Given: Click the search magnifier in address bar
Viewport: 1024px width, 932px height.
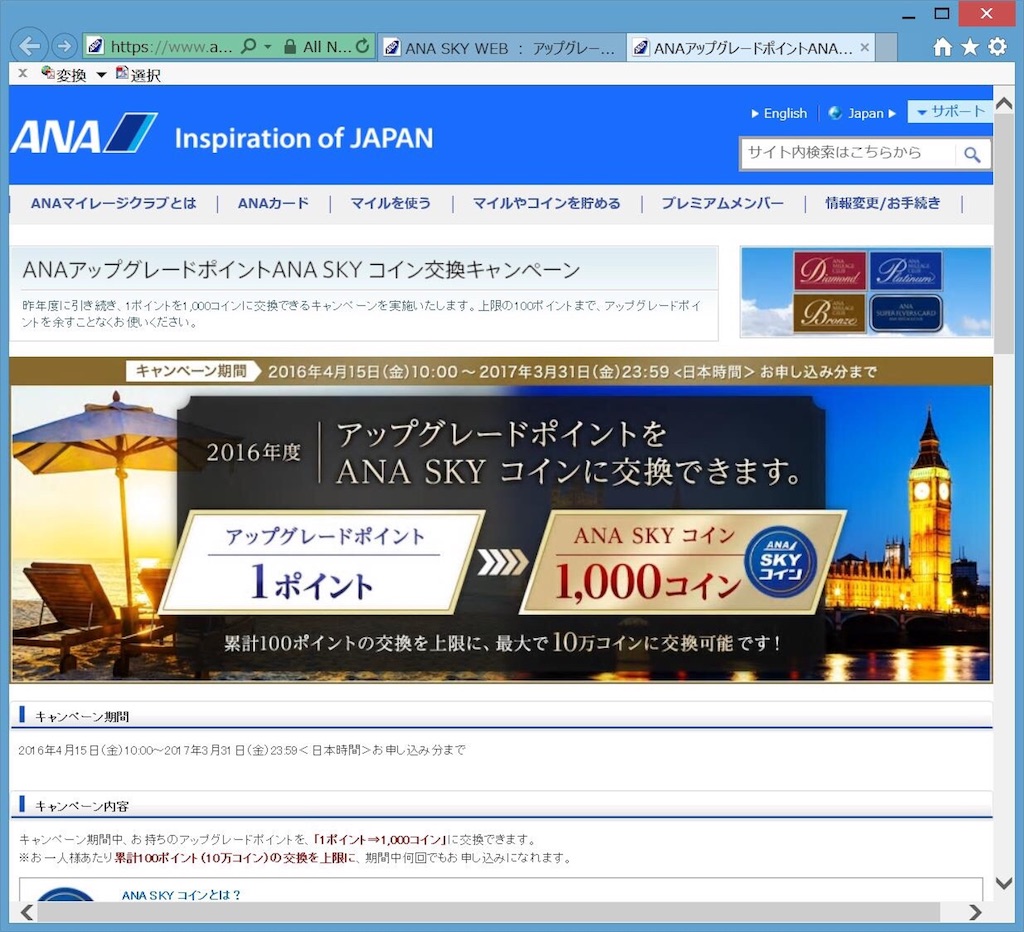Looking at the screenshot, I should 248,46.
